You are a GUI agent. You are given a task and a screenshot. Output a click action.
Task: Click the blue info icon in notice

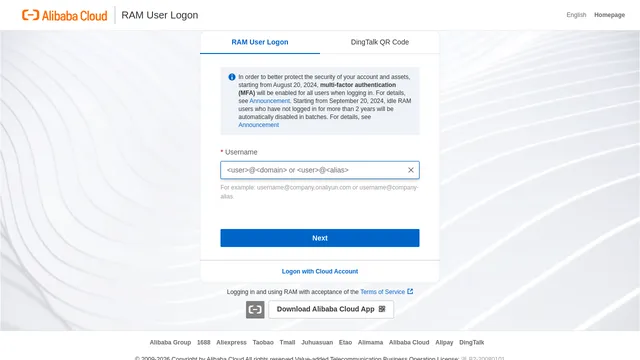click(x=232, y=77)
